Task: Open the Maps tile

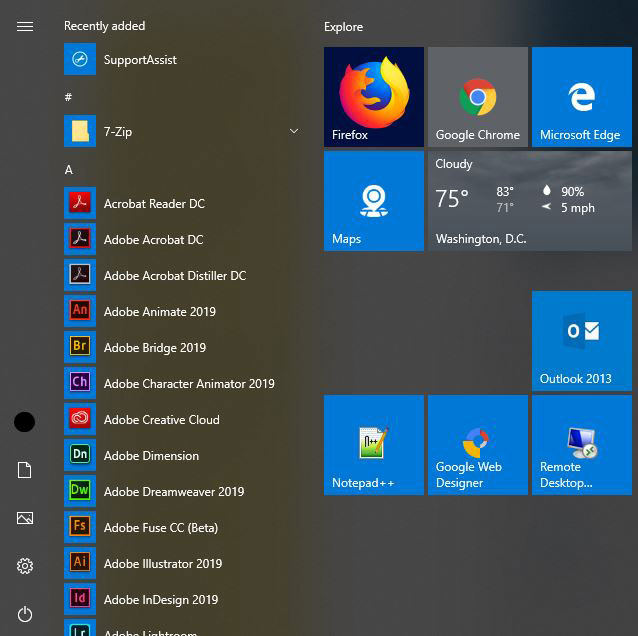Action: pos(374,201)
